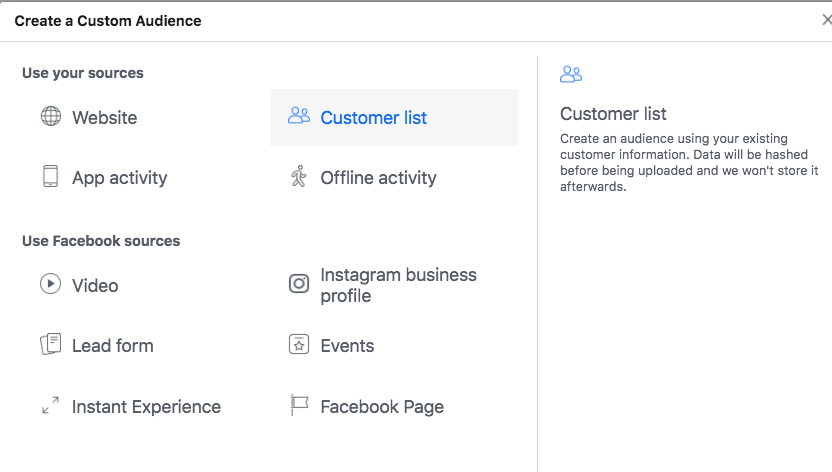
Task: Click the Video play icon
Action: tap(50, 284)
